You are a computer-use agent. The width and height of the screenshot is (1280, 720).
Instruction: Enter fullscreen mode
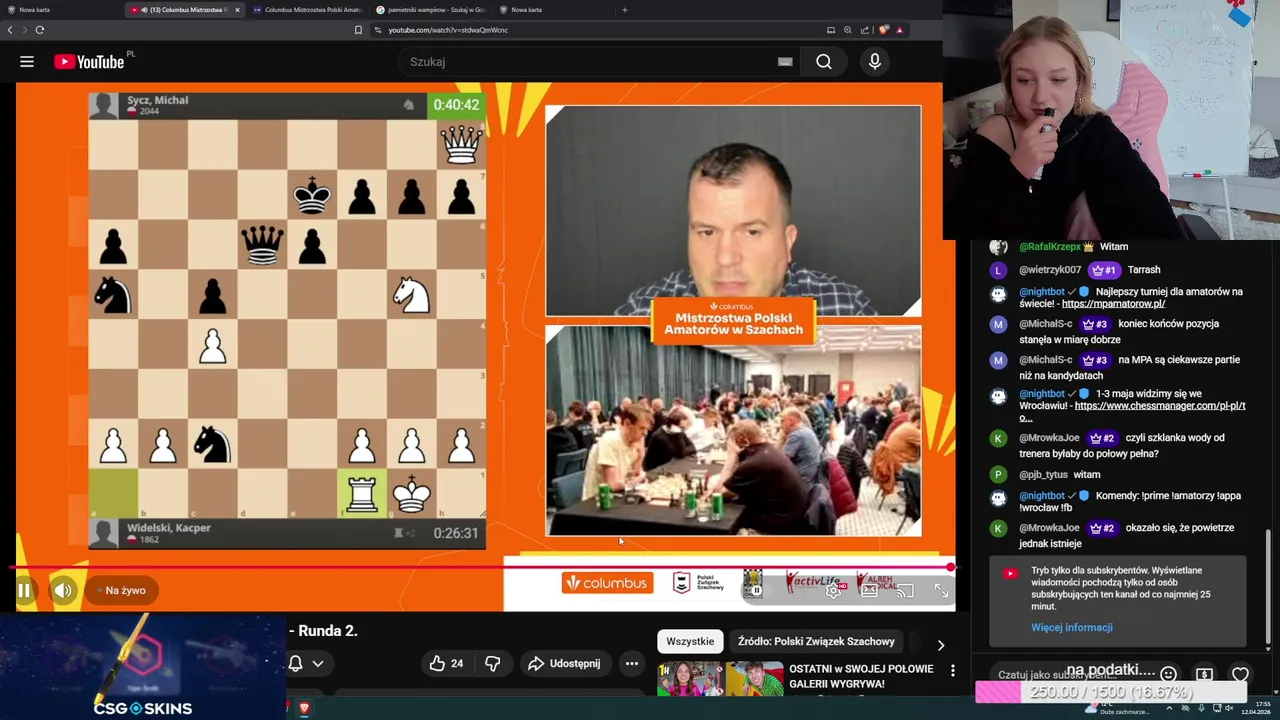tap(941, 590)
